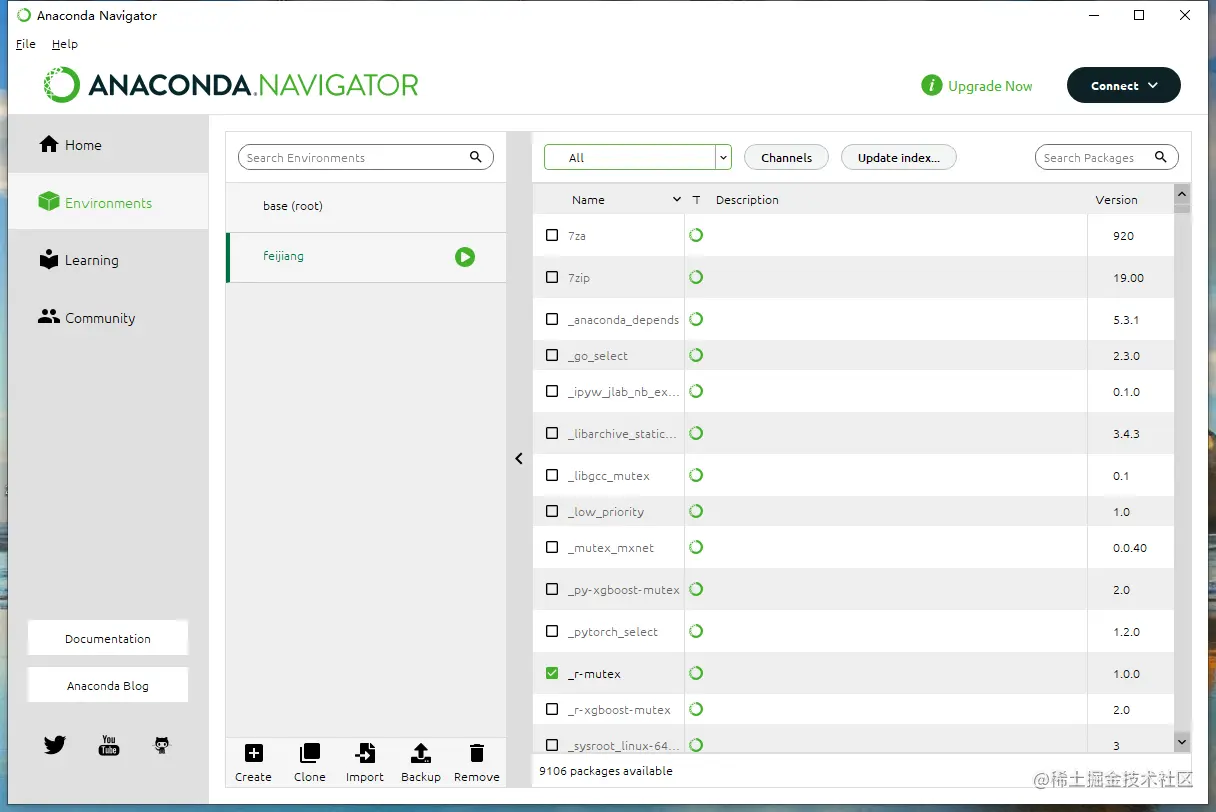Screen dimensions: 1216x812
Task: Click the package list scrollbar up arrow
Action: 1182,193
